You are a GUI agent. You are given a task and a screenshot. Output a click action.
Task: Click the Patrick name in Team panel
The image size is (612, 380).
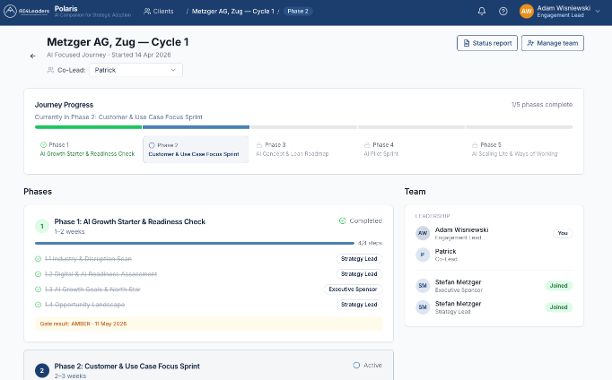(445, 252)
